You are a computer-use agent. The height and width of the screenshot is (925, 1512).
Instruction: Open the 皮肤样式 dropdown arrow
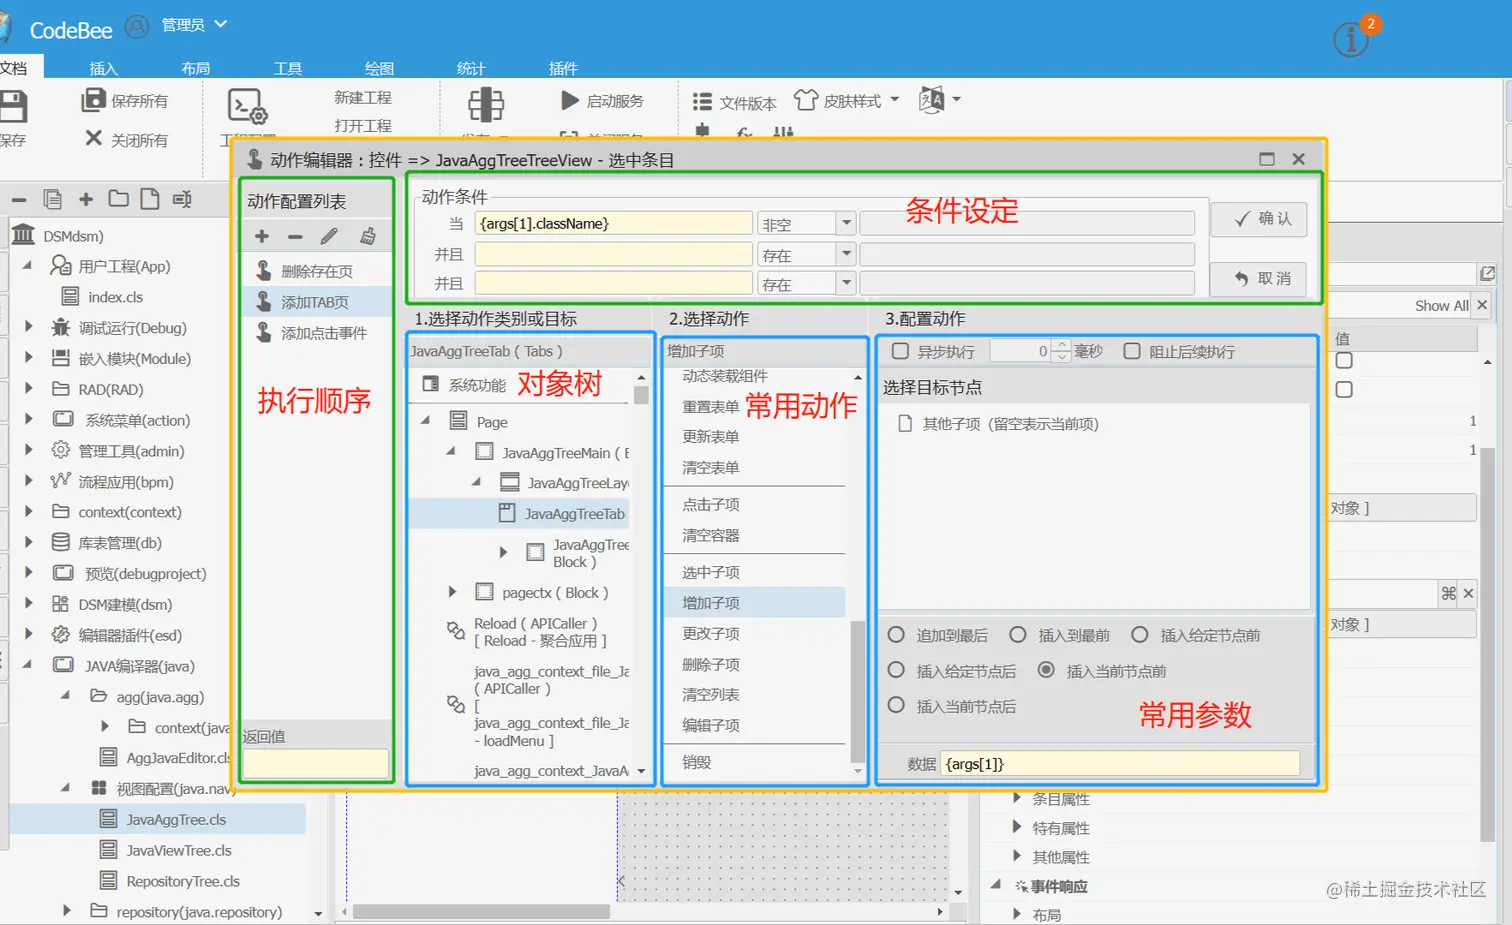tap(895, 99)
